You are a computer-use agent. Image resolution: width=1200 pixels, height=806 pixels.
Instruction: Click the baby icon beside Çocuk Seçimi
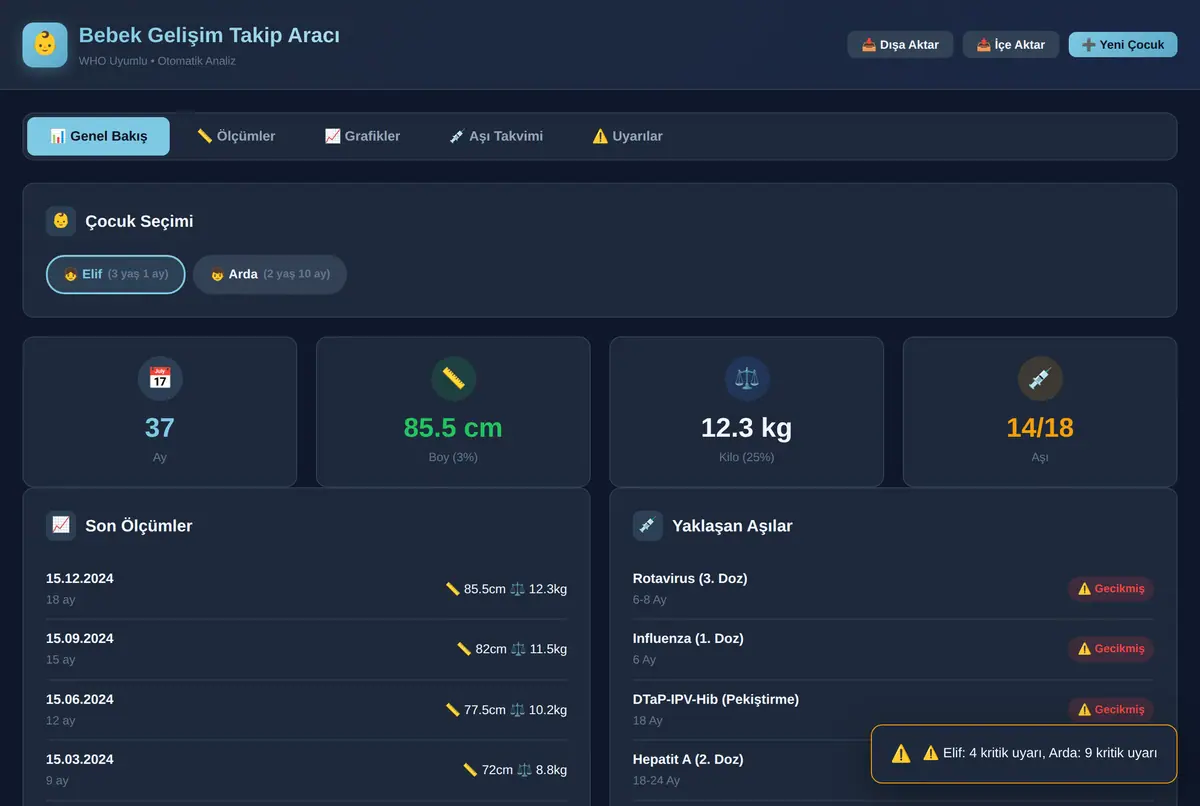61,221
